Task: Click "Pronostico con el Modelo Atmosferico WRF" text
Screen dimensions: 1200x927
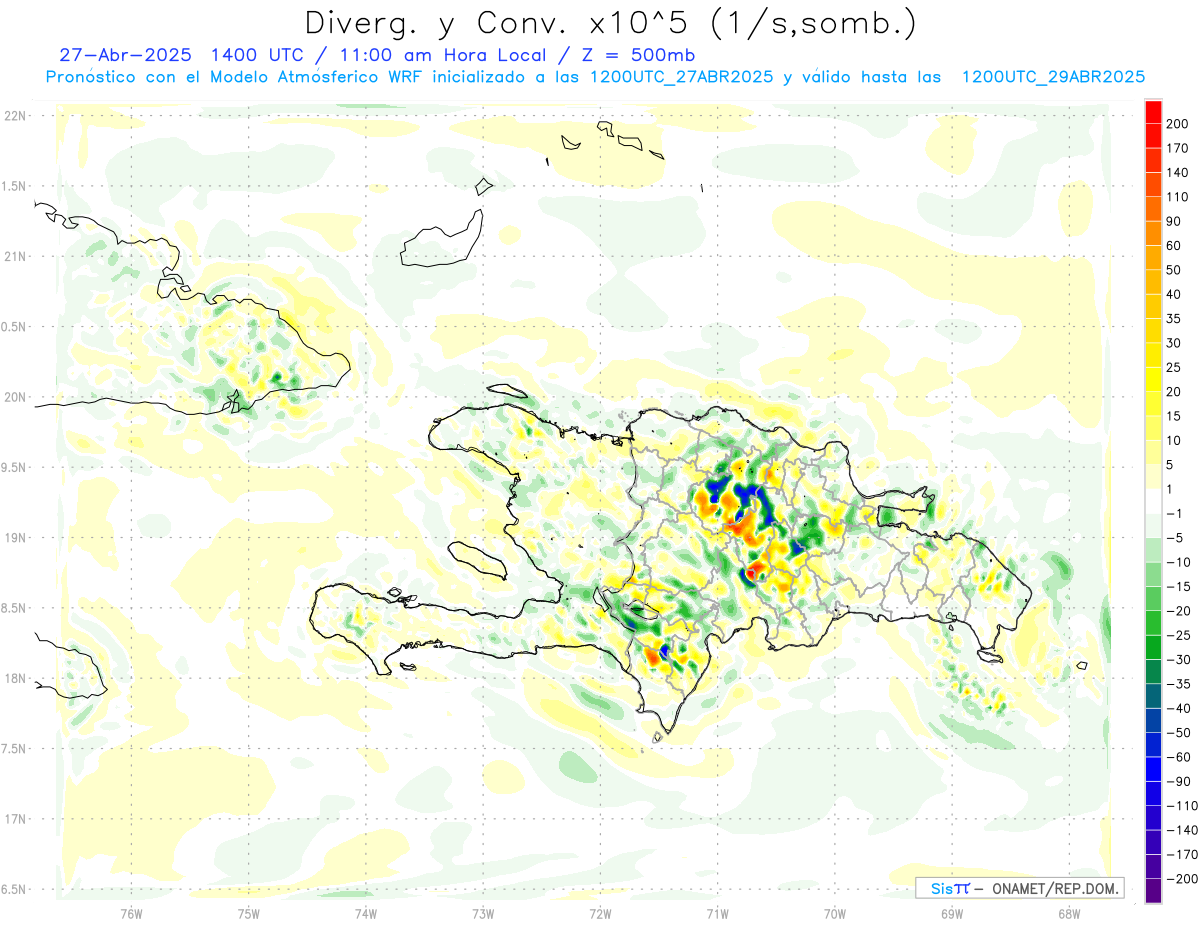Action: click(236, 77)
